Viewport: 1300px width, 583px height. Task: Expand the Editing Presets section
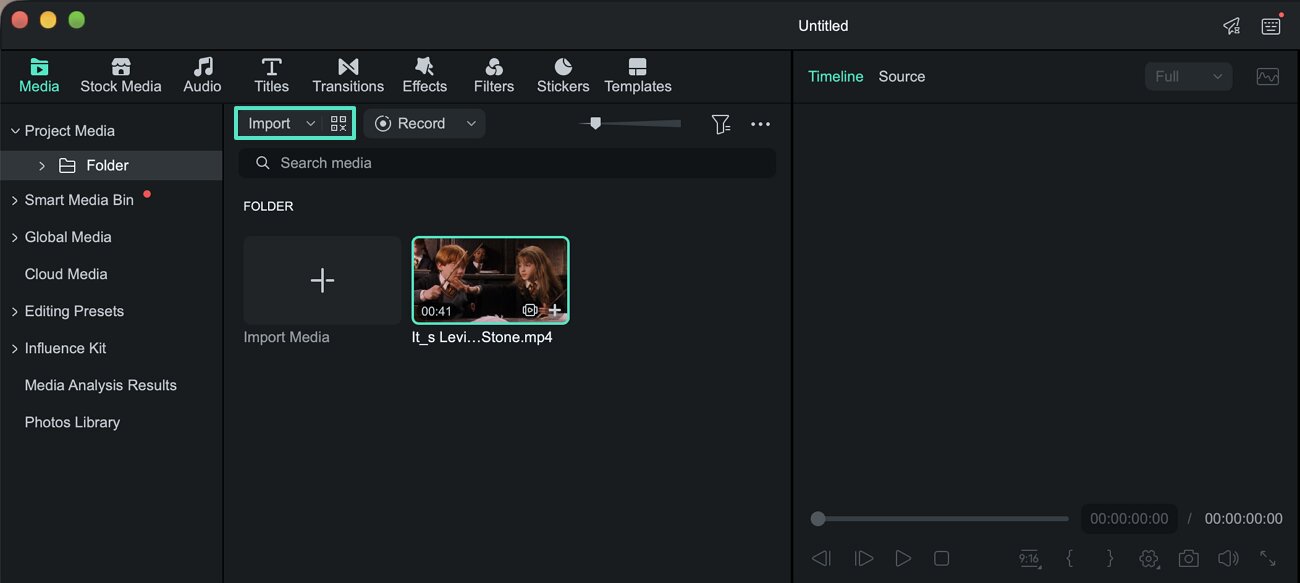click(x=14, y=311)
